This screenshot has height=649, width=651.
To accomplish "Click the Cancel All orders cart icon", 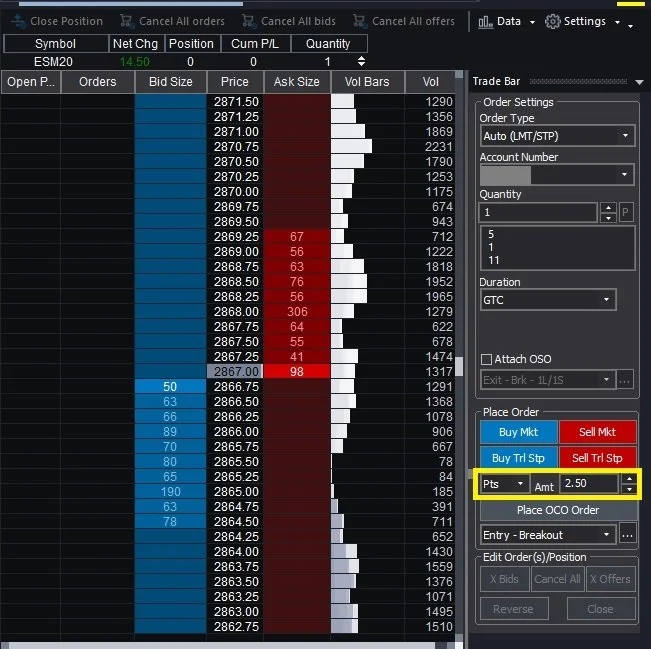I will click(x=126, y=21).
